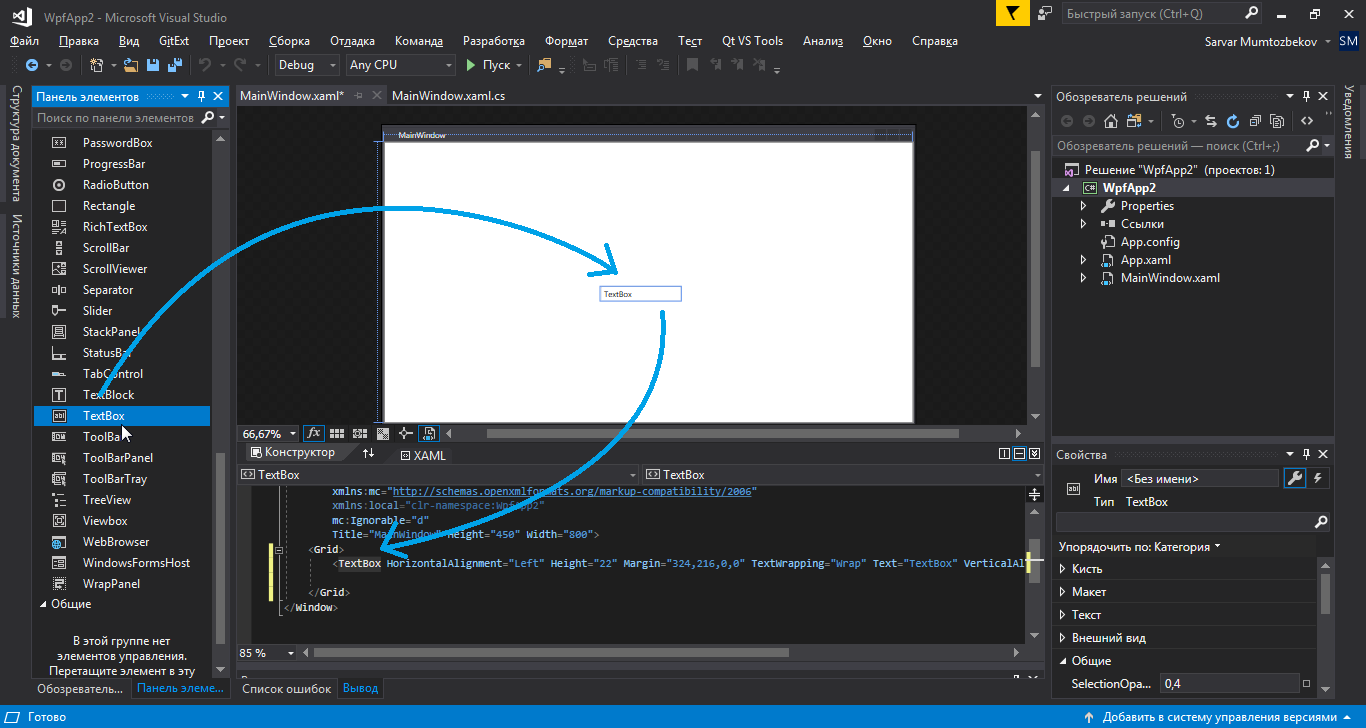The image size is (1366, 728).
Task: Click the Collapse All icon in Solution Explorer
Action: click(1254, 121)
